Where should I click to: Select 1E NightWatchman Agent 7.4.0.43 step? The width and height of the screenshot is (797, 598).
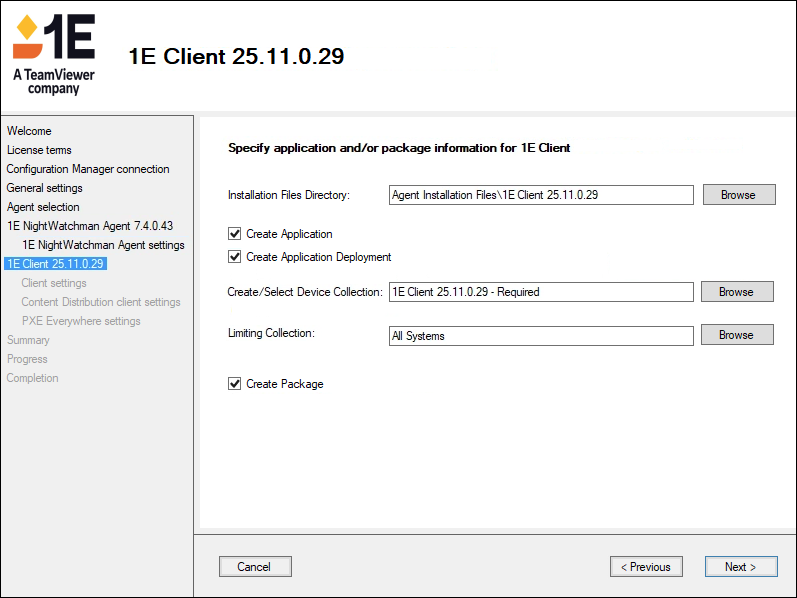(x=90, y=226)
